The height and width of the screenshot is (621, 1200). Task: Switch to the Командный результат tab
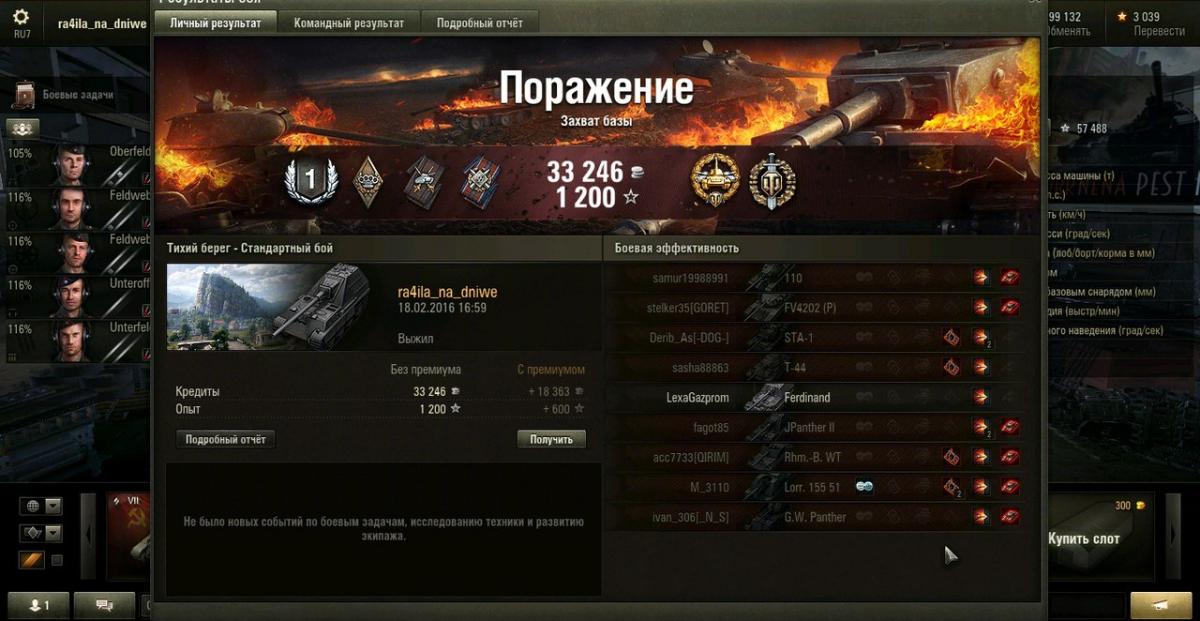349,23
